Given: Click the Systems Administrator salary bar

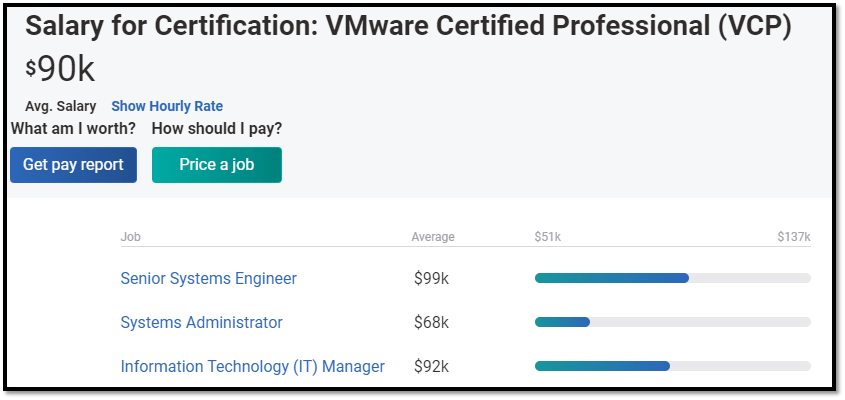Looking at the screenshot, I should (x=673, y=322).
